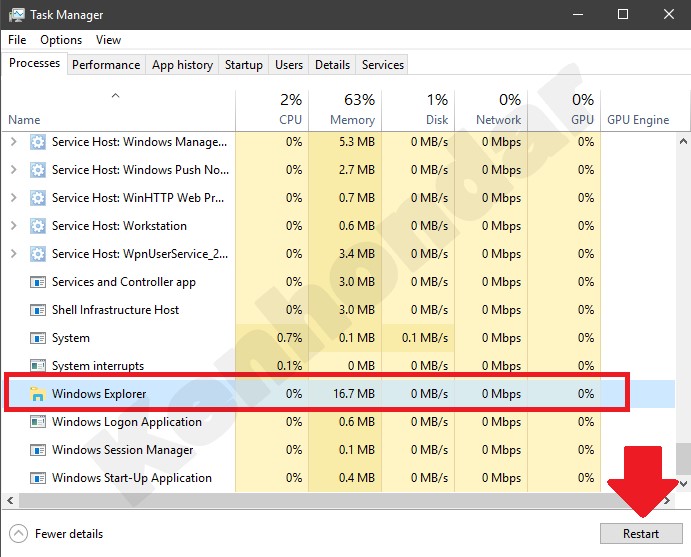Sort by the CPU column header
691x557 pixels.
(x=272, y=111)
